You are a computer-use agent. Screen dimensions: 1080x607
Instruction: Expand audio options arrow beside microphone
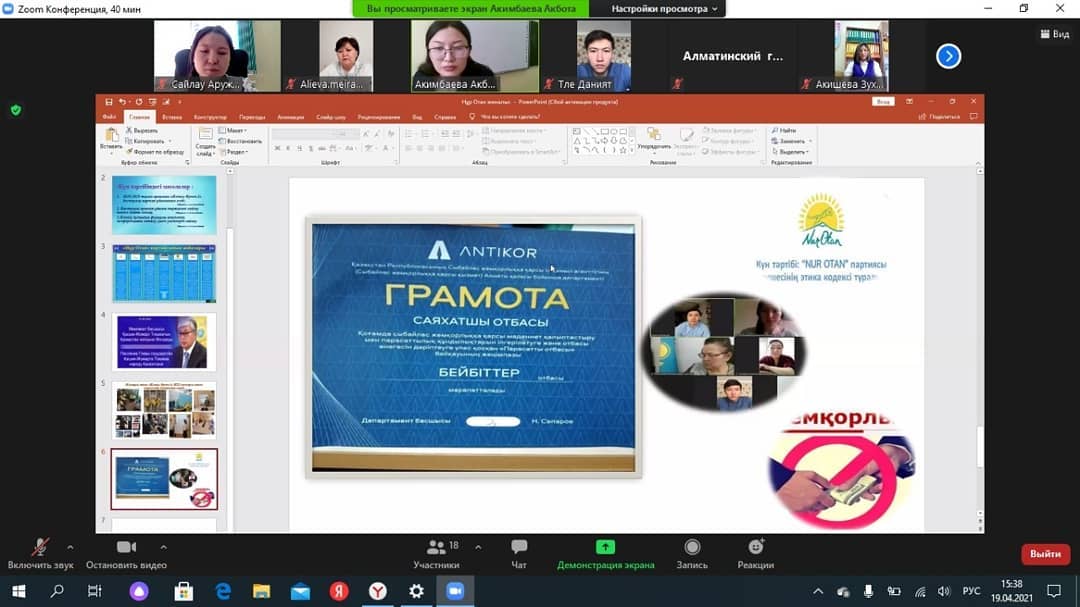tap(70, 547)
